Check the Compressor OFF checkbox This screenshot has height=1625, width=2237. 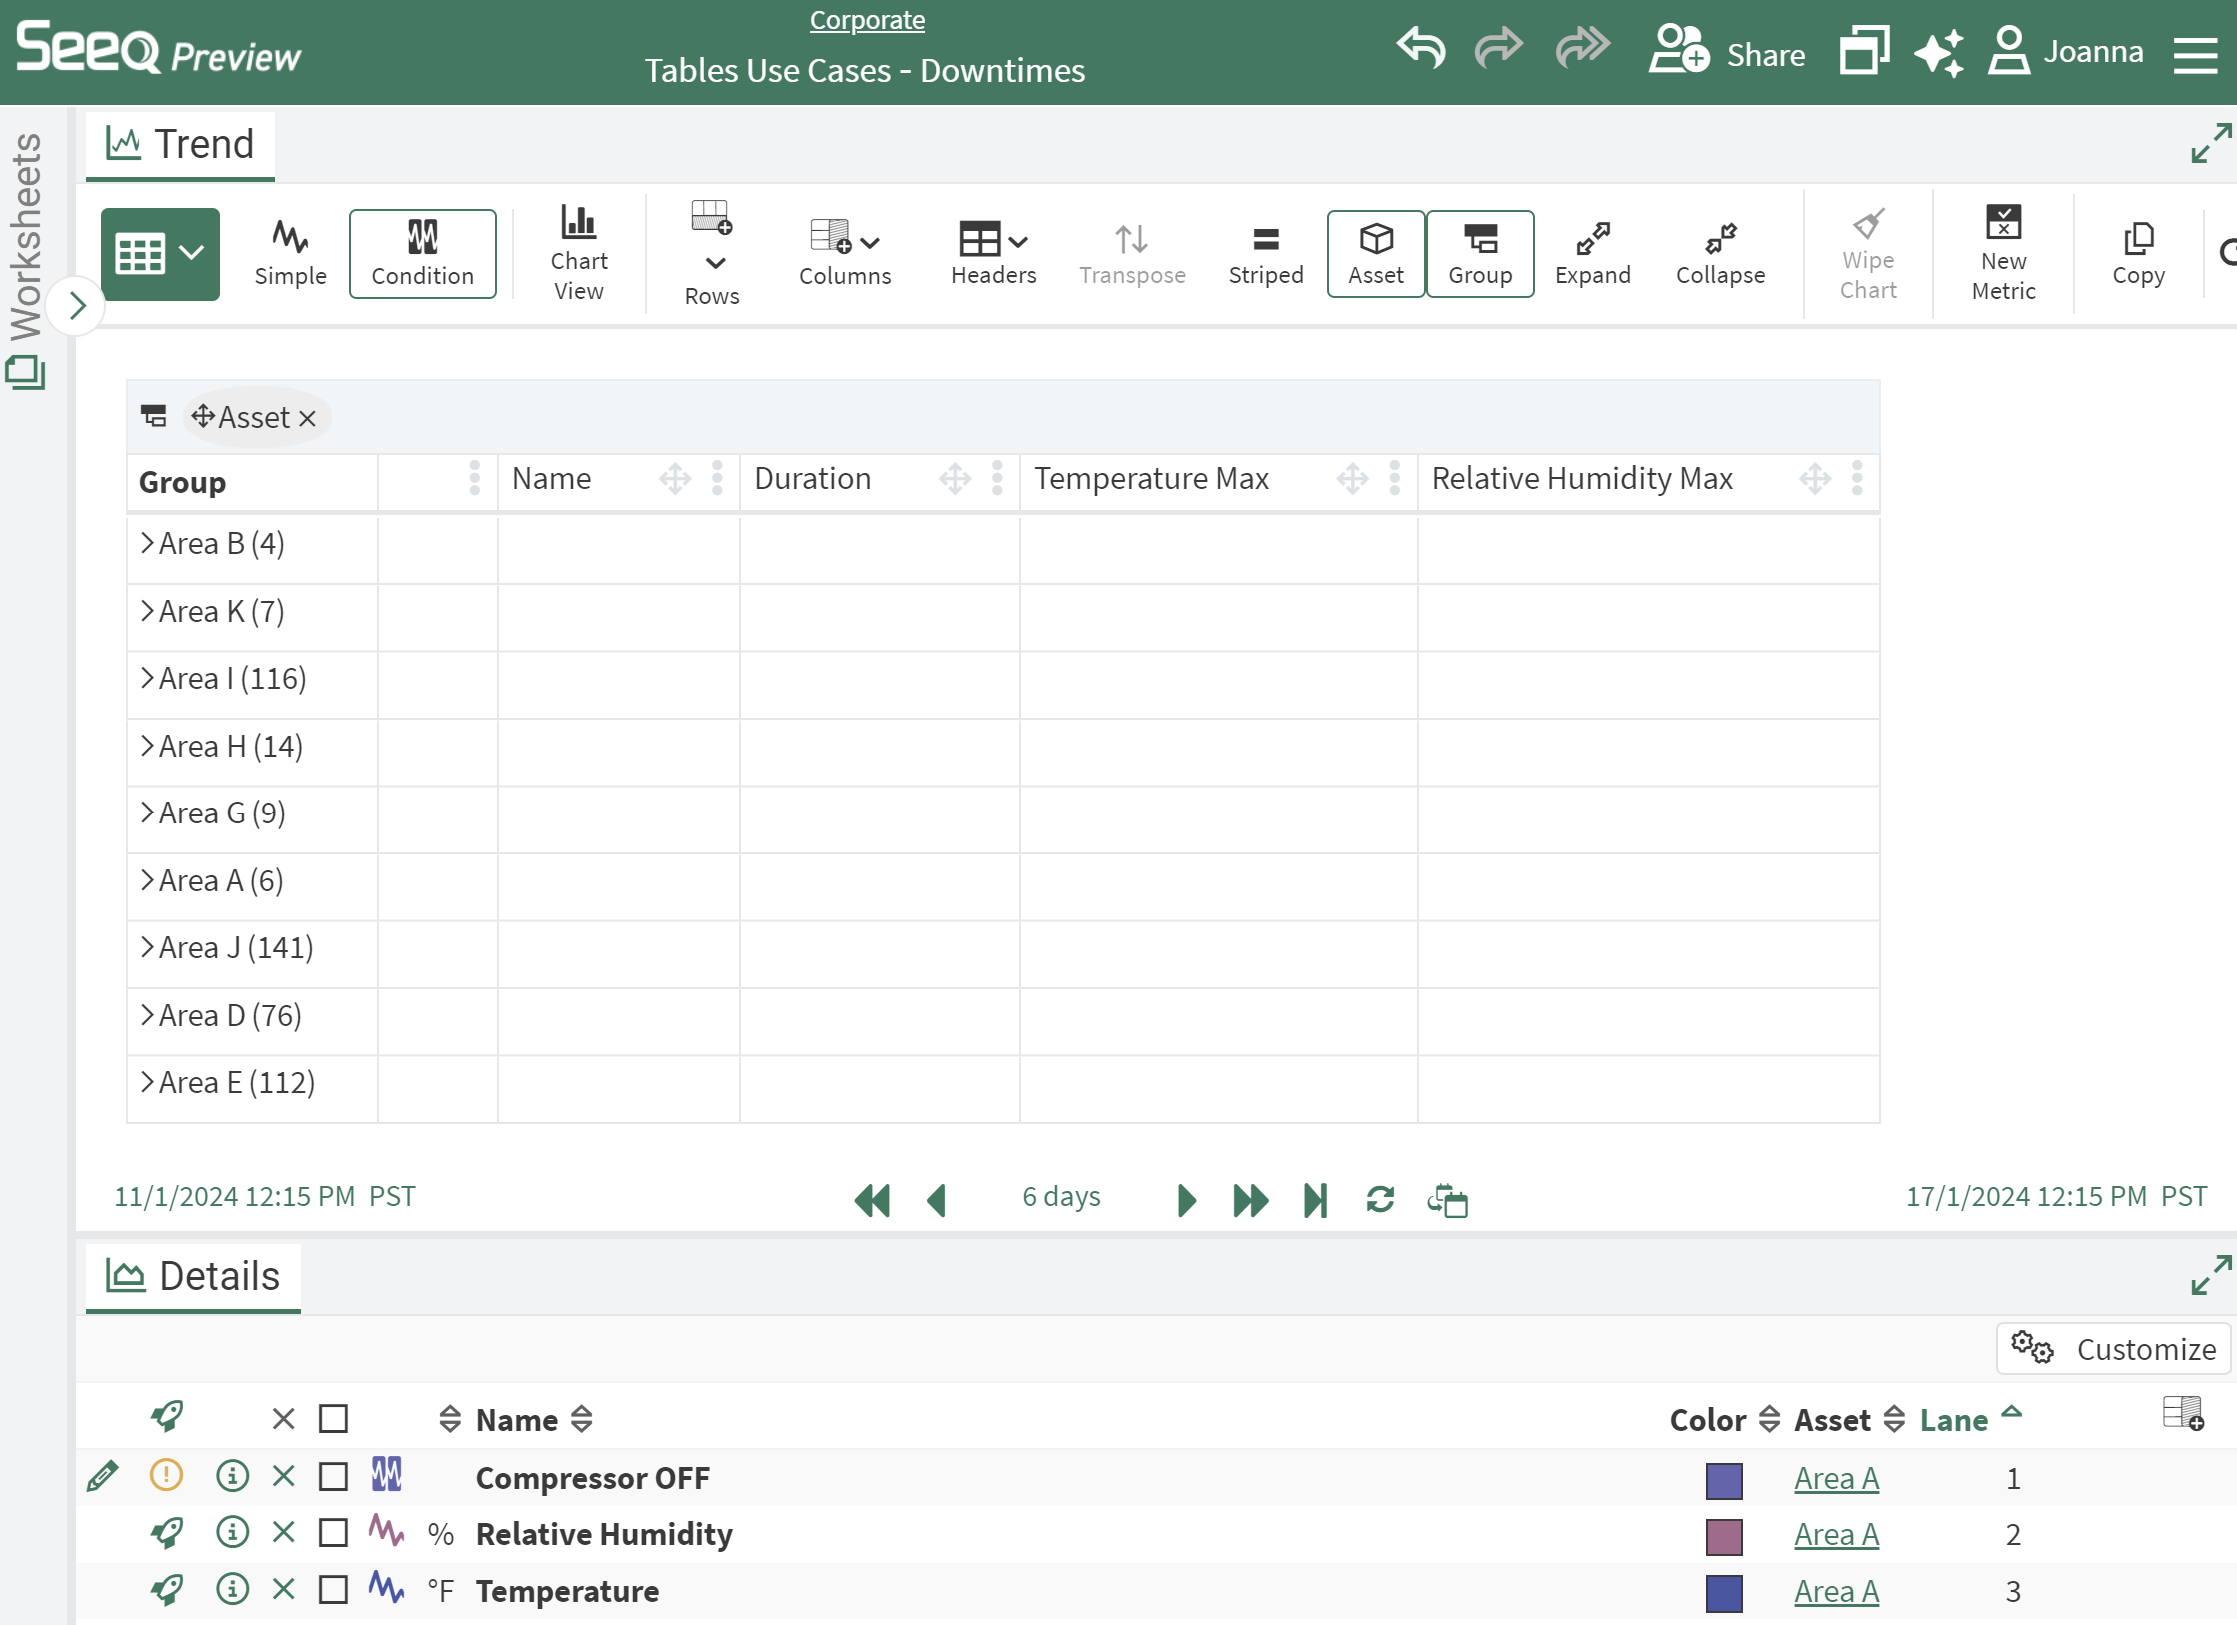click(x=333, y=1477)
